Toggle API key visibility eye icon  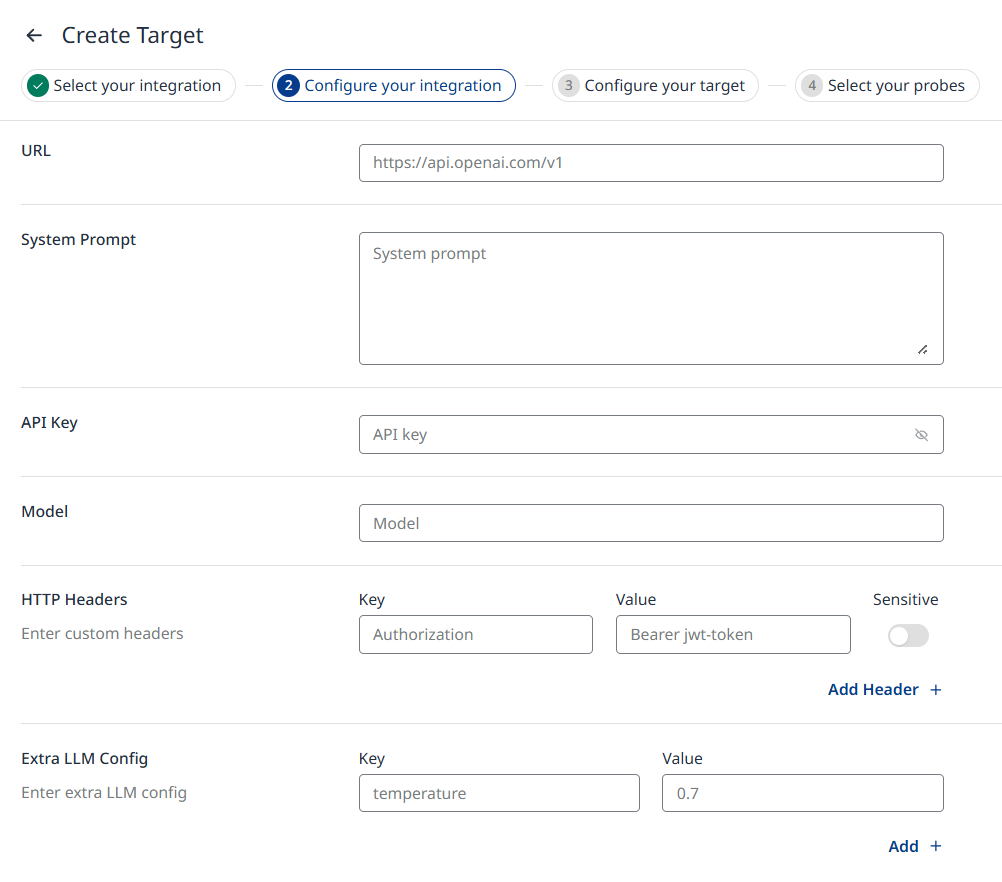tap(921, 435)
